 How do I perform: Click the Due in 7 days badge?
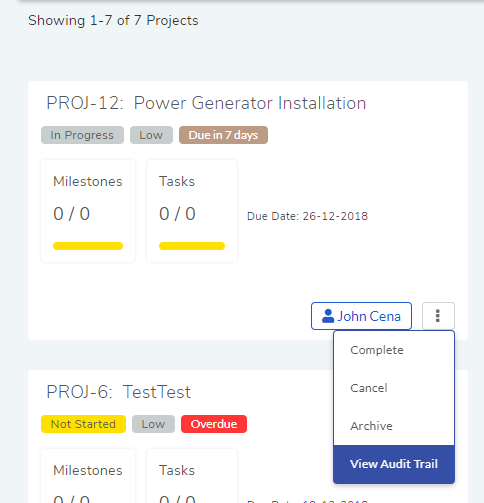tap(223, 135)
